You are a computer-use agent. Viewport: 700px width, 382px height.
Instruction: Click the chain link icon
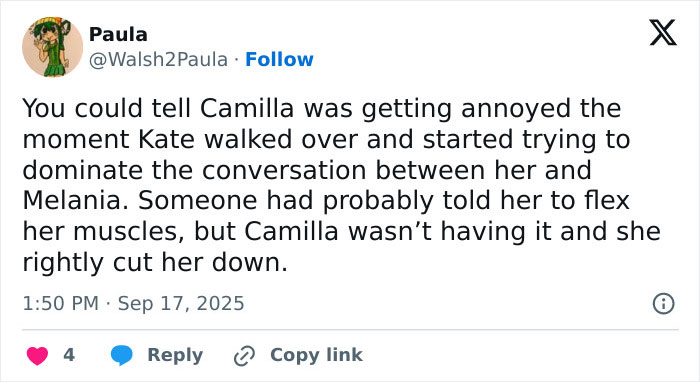point(244,356)
